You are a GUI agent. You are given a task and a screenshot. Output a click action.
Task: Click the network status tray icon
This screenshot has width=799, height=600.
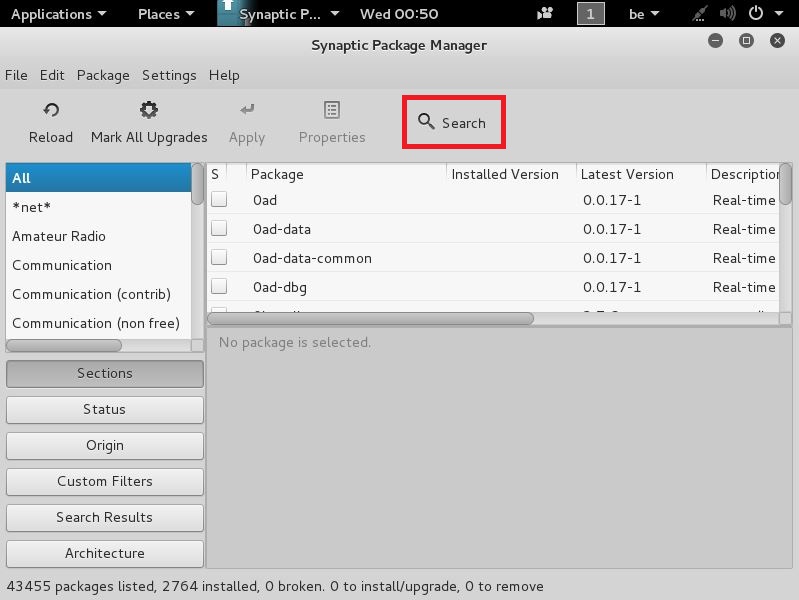click(x=699, y=13)
